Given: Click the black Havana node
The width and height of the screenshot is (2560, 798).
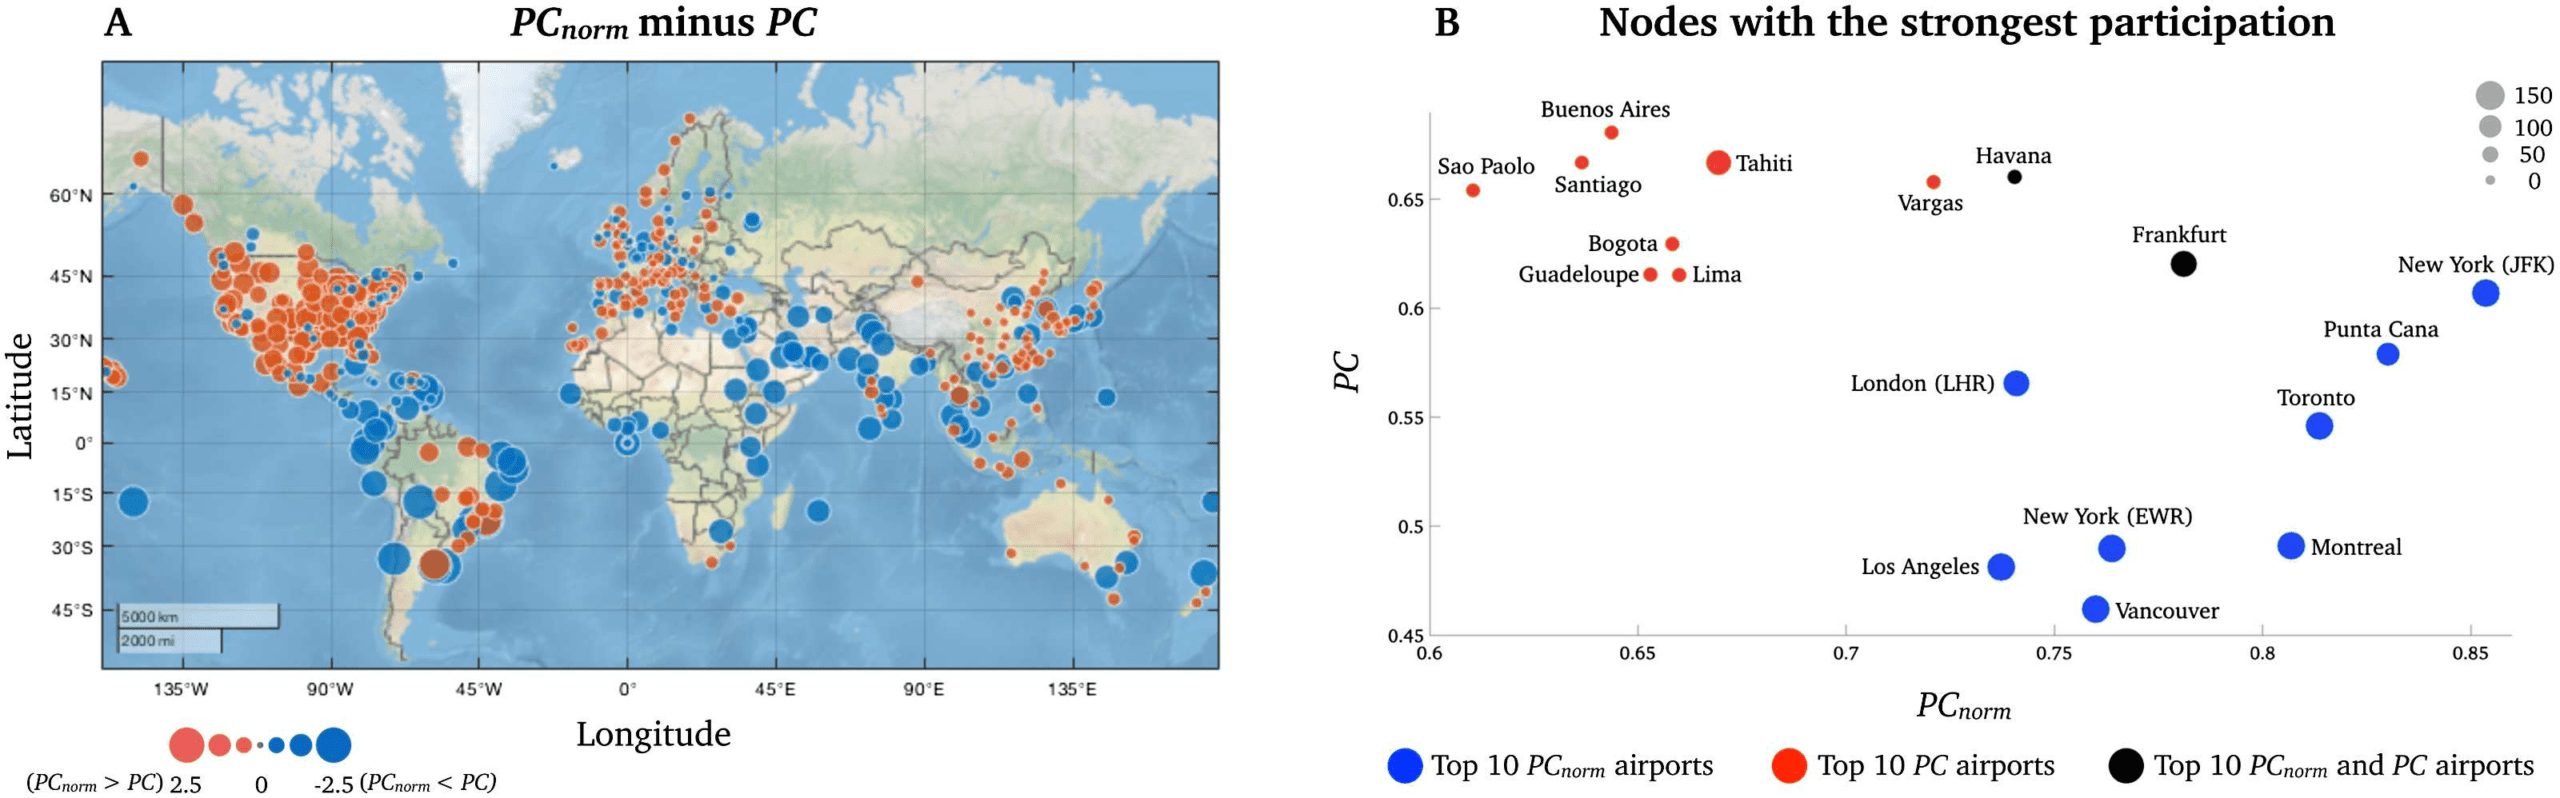Looking at the screenshot, I should point(2013,177).
